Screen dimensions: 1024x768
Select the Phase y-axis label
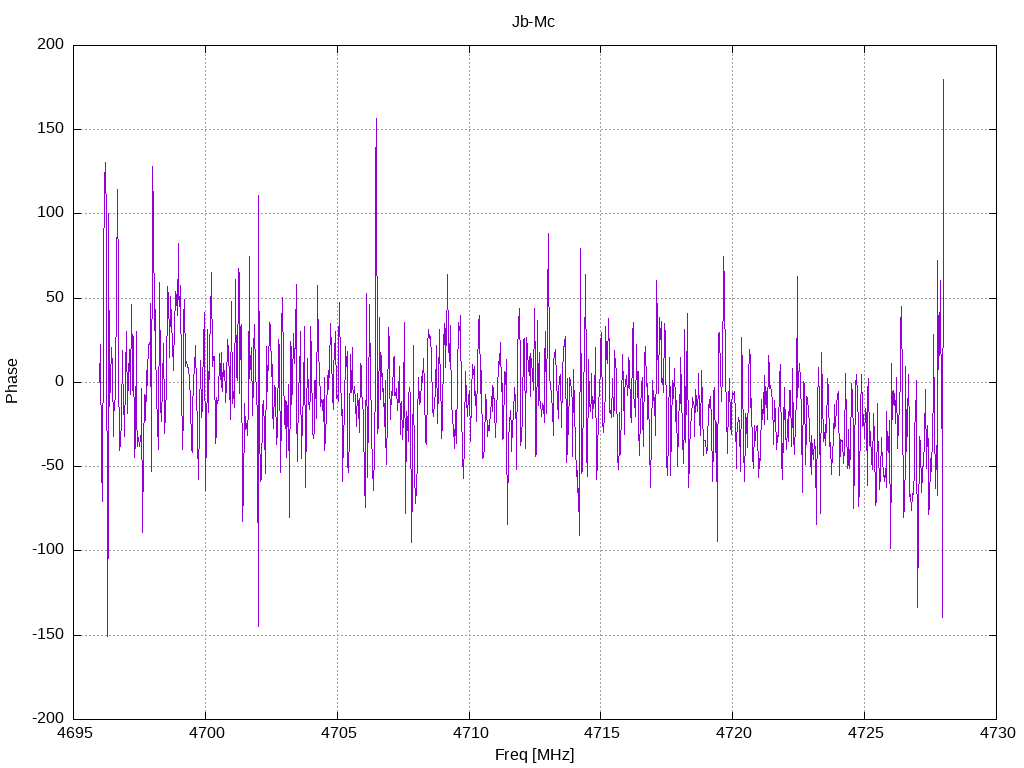(x=12, y=381)
